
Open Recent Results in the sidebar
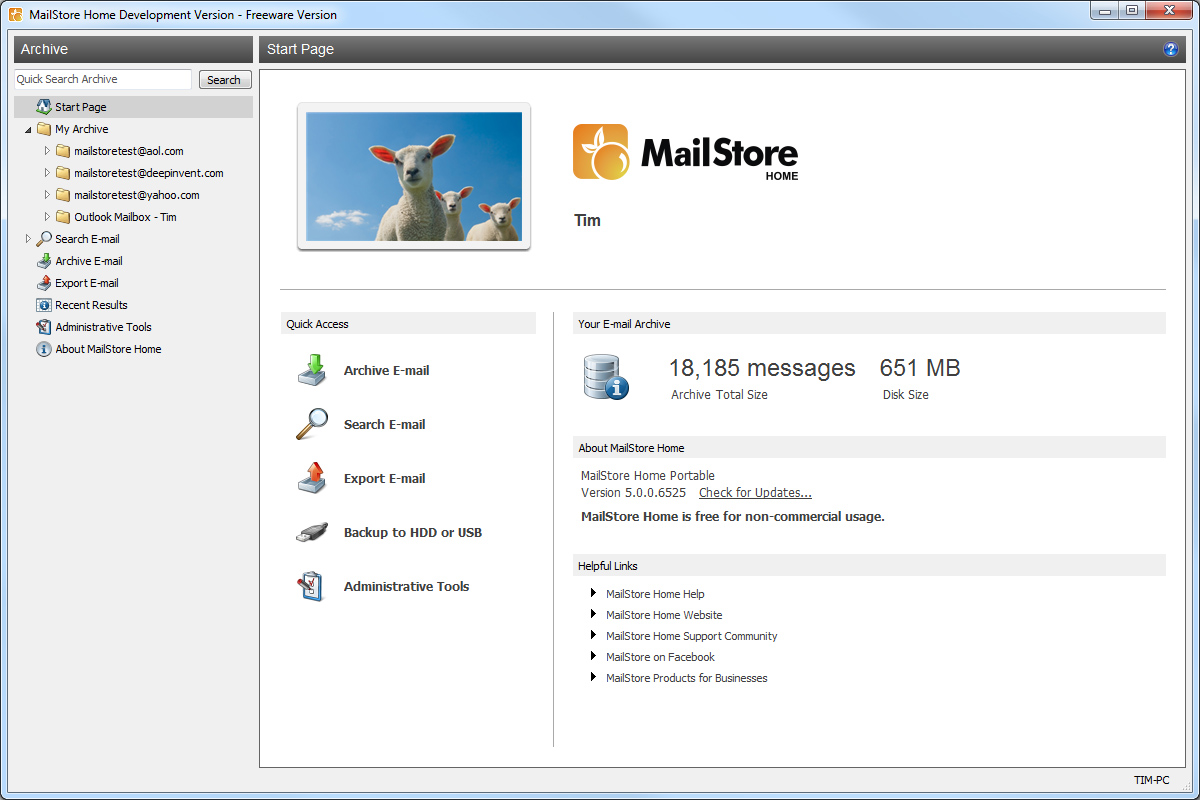tap(92, 305)
